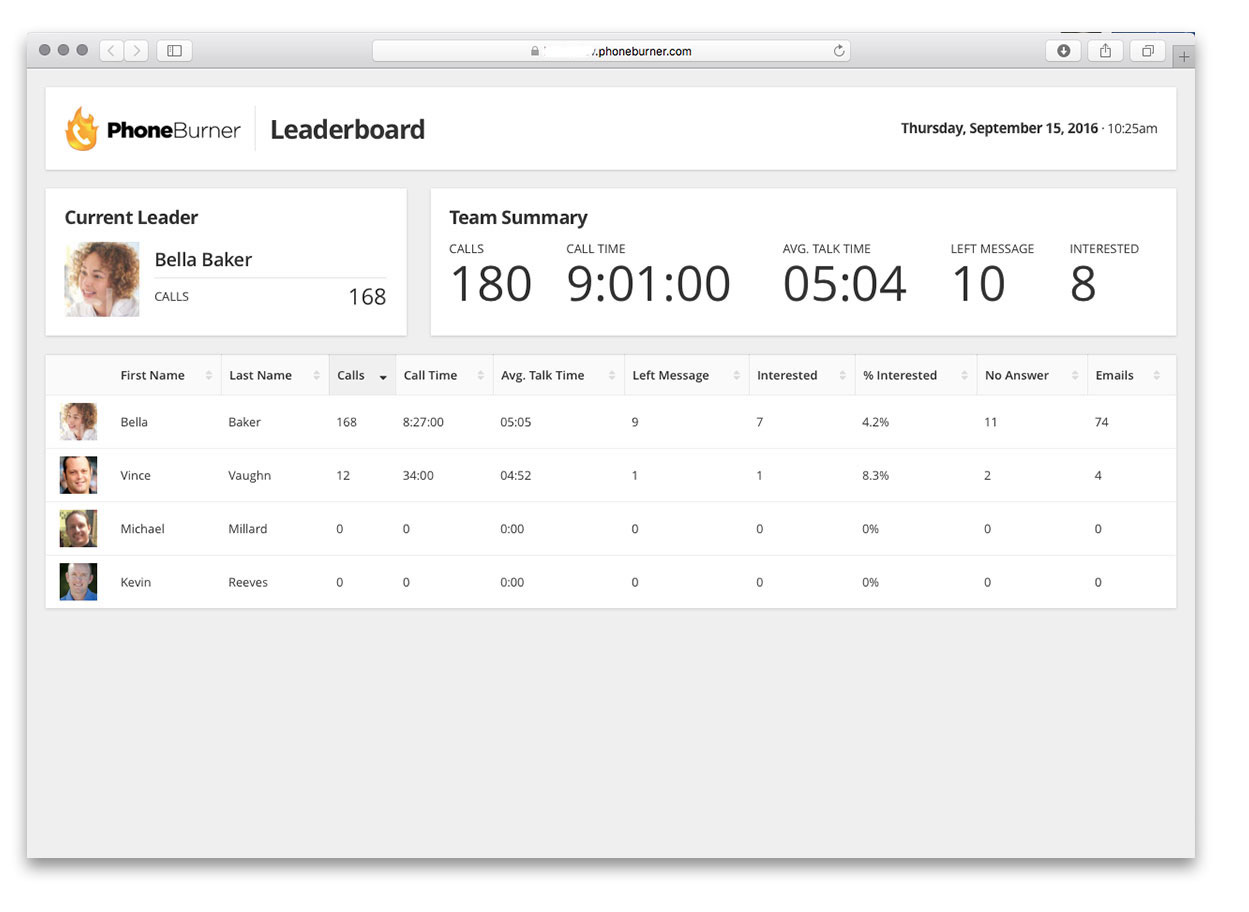This screenshot has width=1249, height=912.
Task: Click the reload icon in the address bar
Action: point(839,50)
